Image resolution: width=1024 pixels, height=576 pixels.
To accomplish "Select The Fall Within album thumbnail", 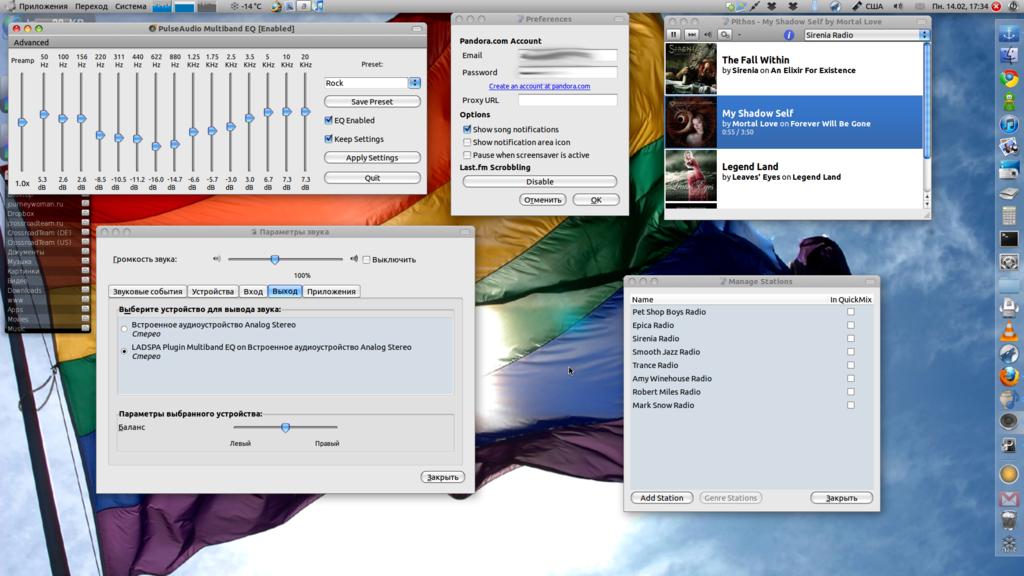I will (x=691, y=69).
